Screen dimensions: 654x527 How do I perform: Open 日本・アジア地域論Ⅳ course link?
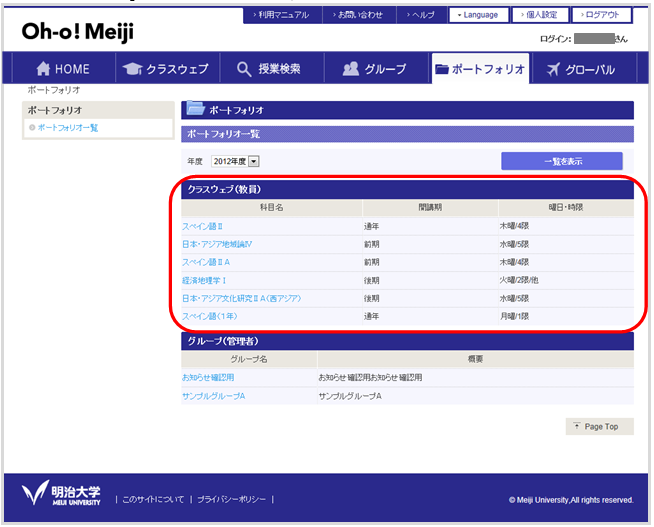[x=217, y=244]
